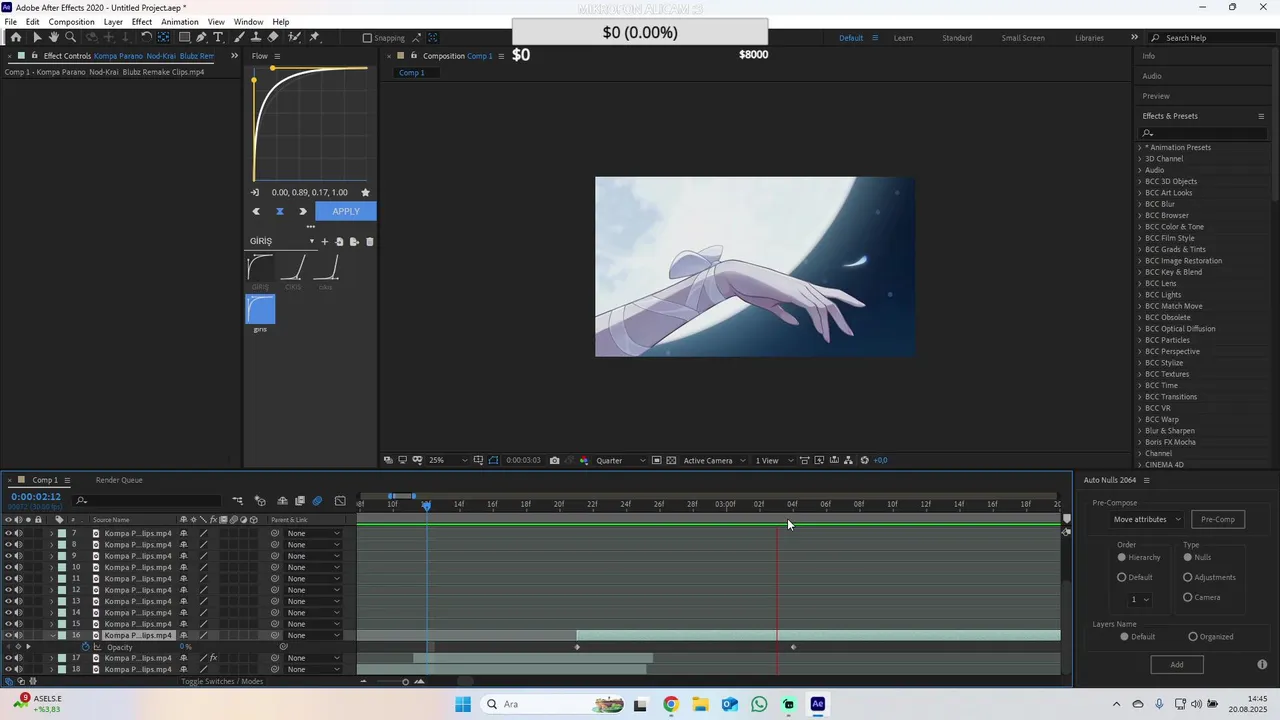
Task: Select the blue giris curve preset thumbnail
Action: tap(260, 310)
